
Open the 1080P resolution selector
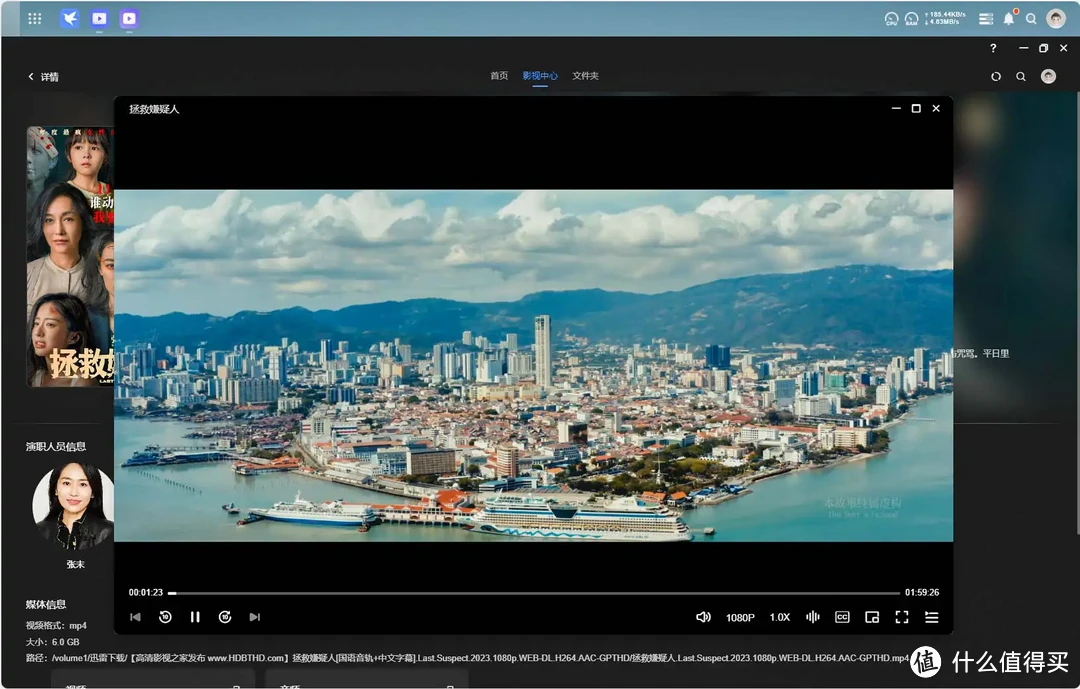(x=740, y=618)
